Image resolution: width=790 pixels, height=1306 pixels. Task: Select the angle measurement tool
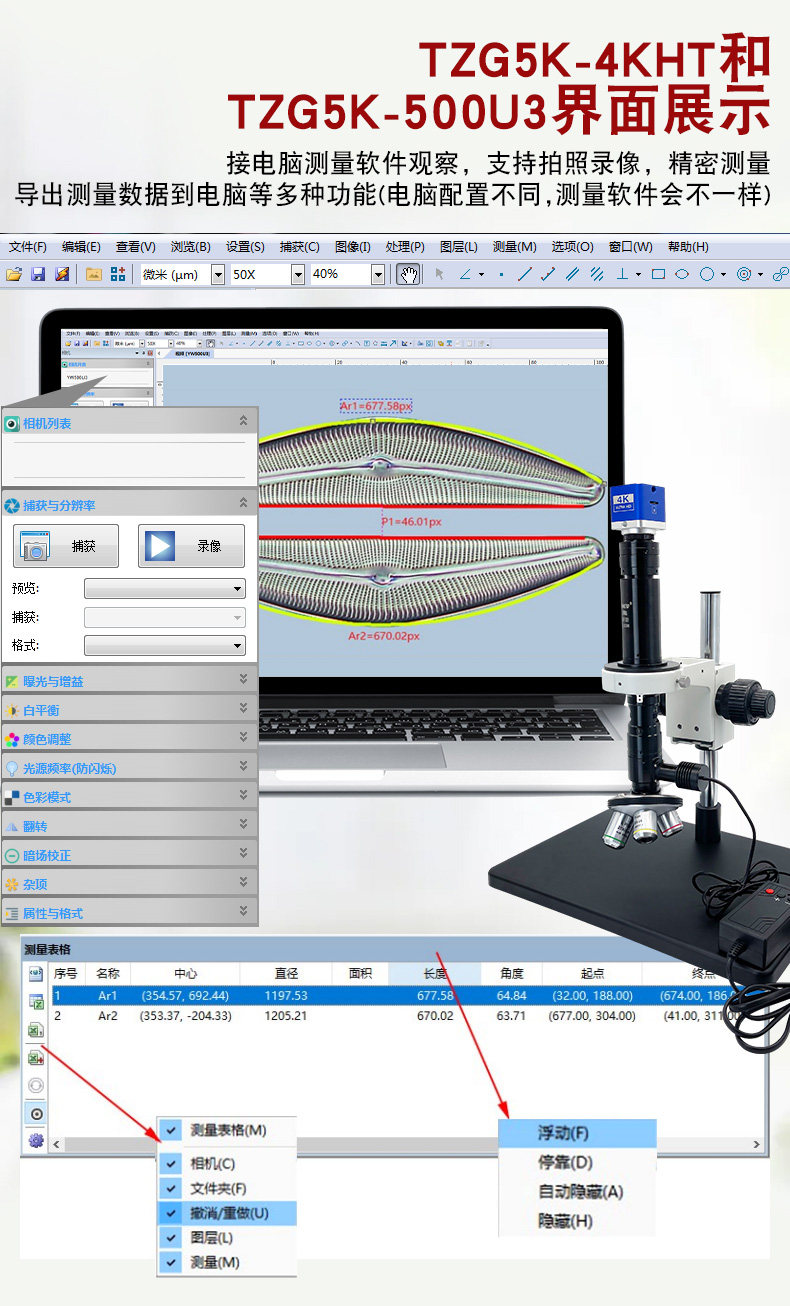tap(466, 274)
